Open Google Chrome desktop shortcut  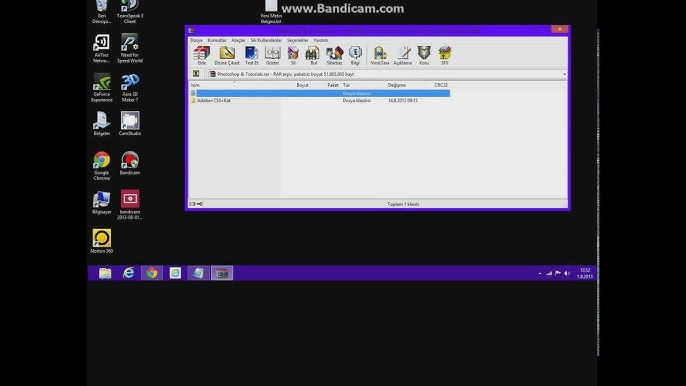click(102, 166)
